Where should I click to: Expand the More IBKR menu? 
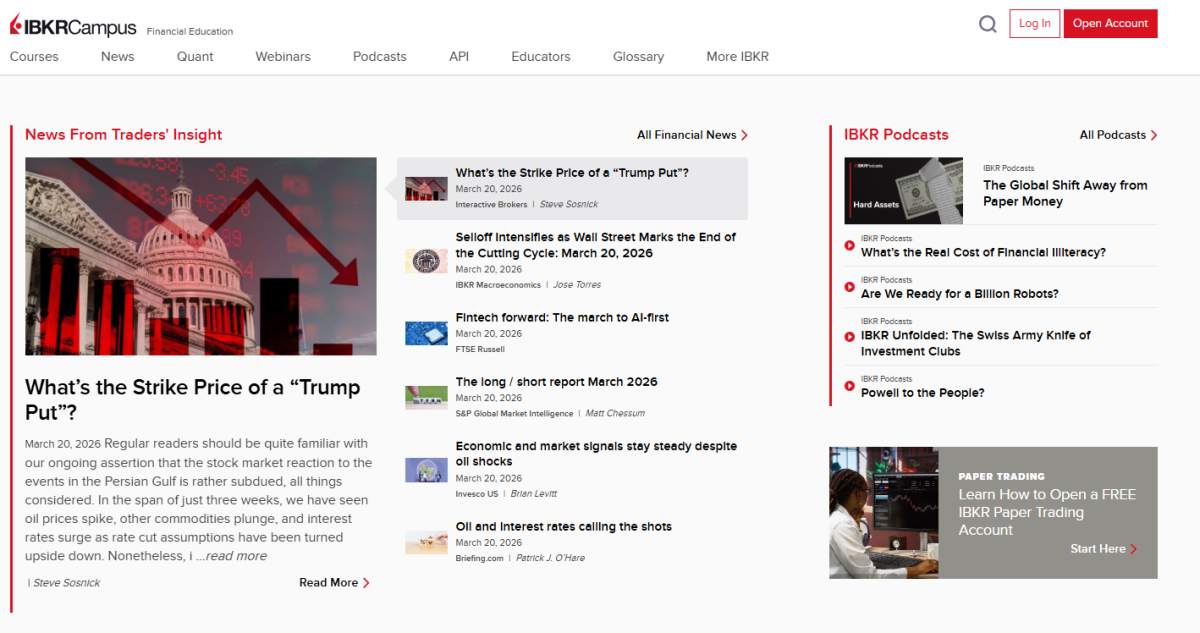[x=738, y=56]
